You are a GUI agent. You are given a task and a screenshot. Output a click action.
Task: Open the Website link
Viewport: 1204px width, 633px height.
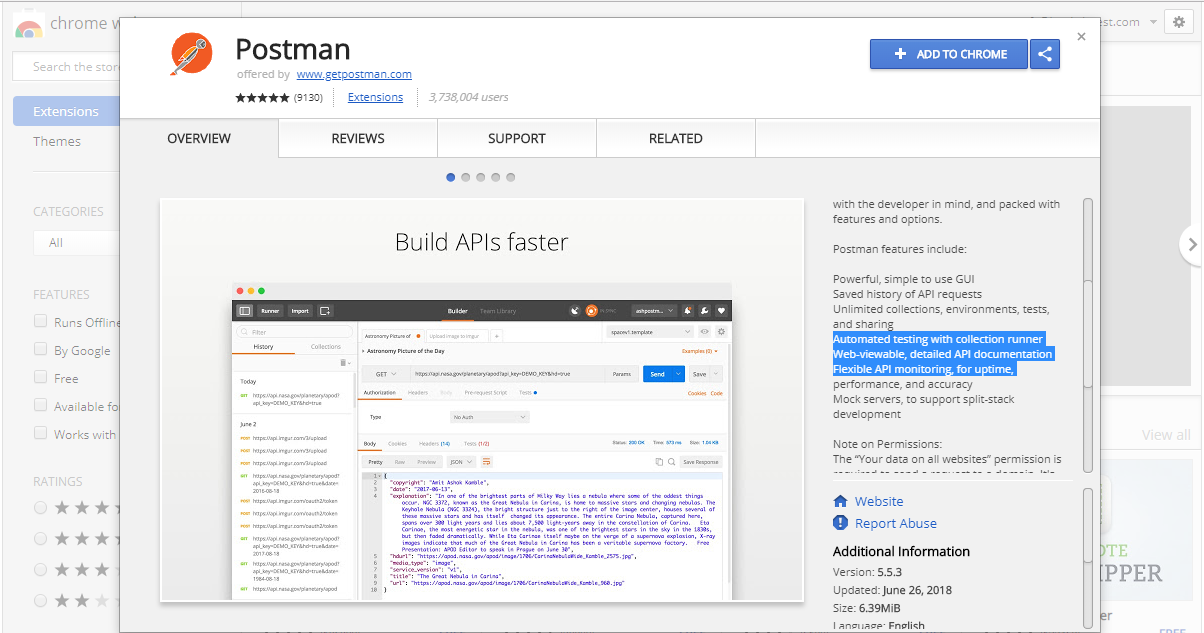879,502
